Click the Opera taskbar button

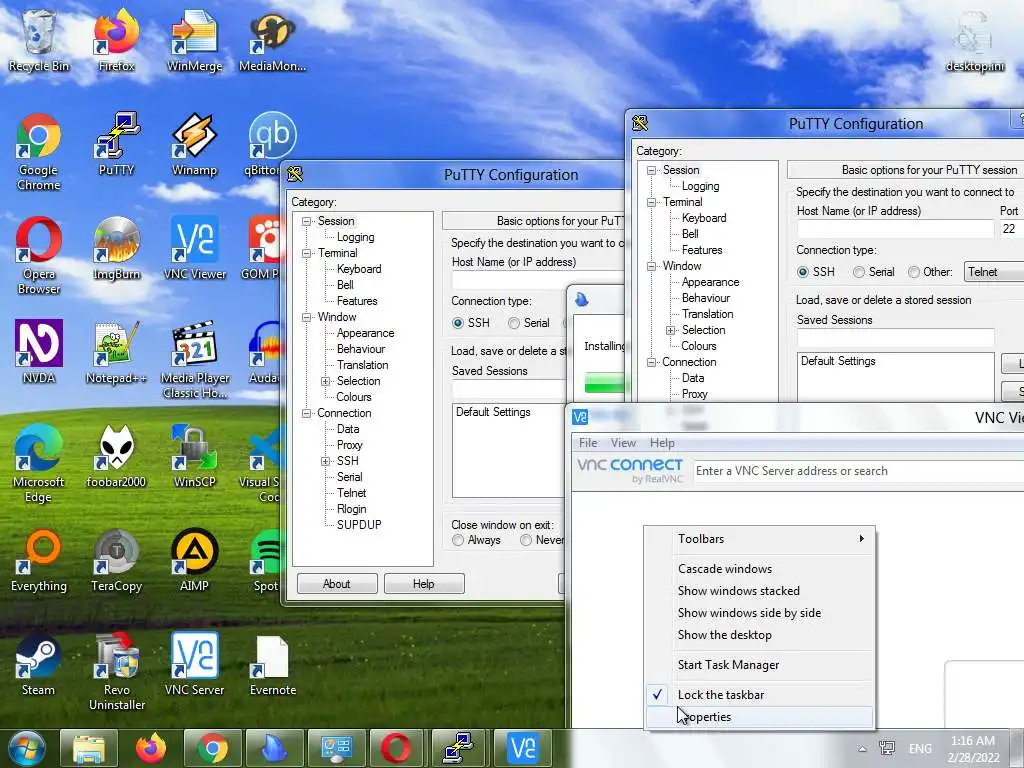(397, 748)
